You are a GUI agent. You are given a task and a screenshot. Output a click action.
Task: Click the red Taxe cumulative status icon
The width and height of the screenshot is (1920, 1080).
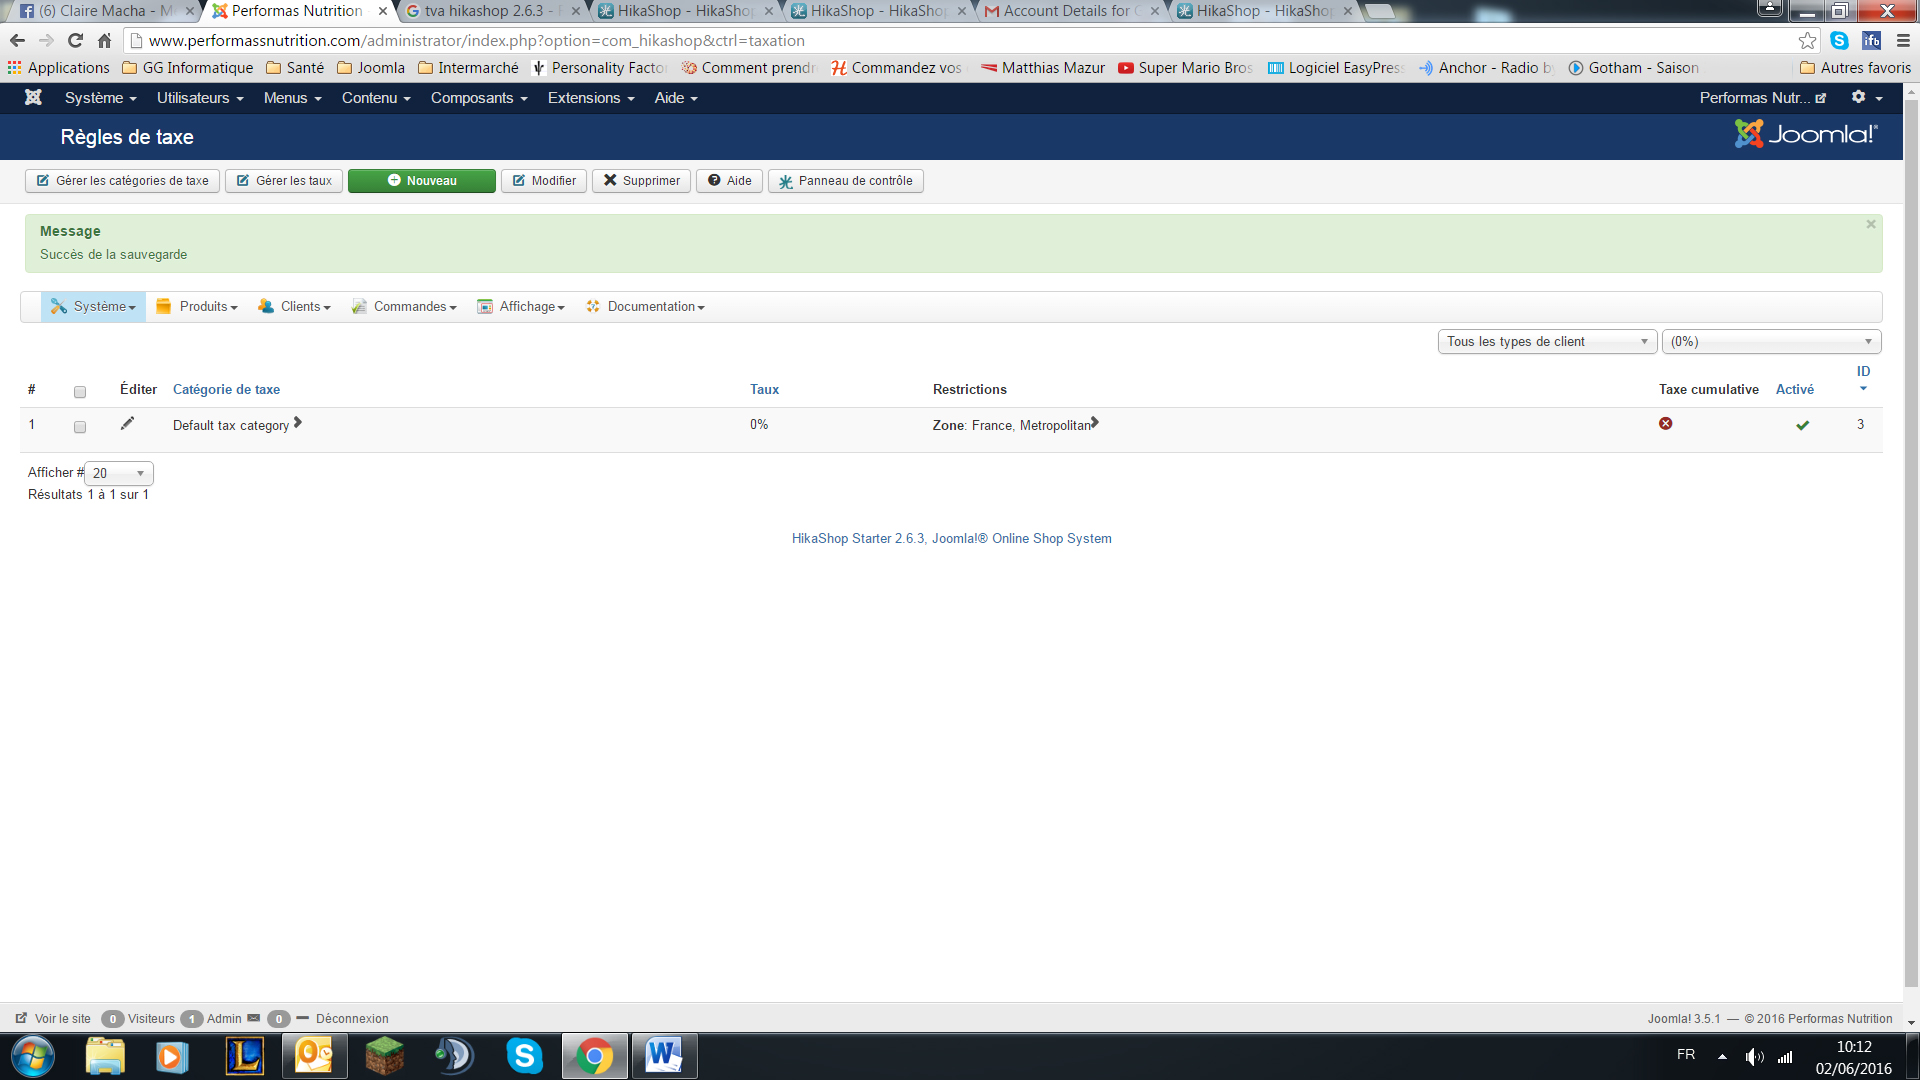(1665, 424)
